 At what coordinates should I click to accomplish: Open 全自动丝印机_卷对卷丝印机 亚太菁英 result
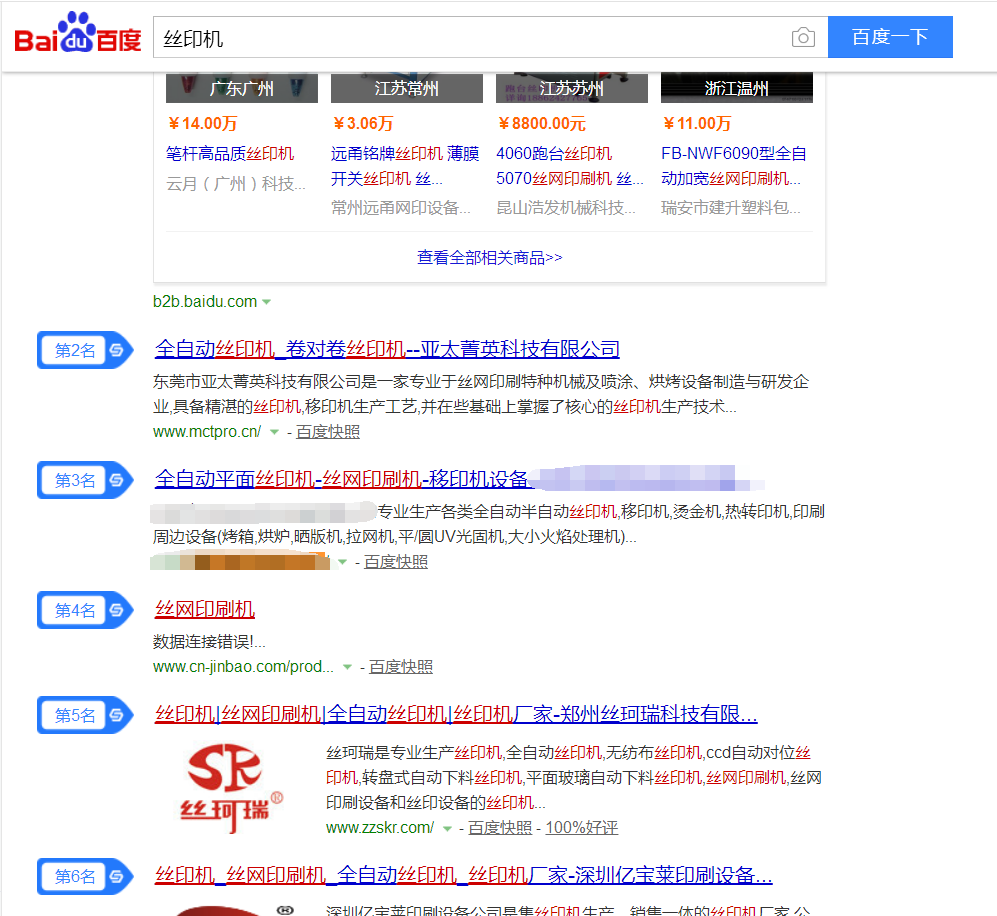[x=387, y=349]
